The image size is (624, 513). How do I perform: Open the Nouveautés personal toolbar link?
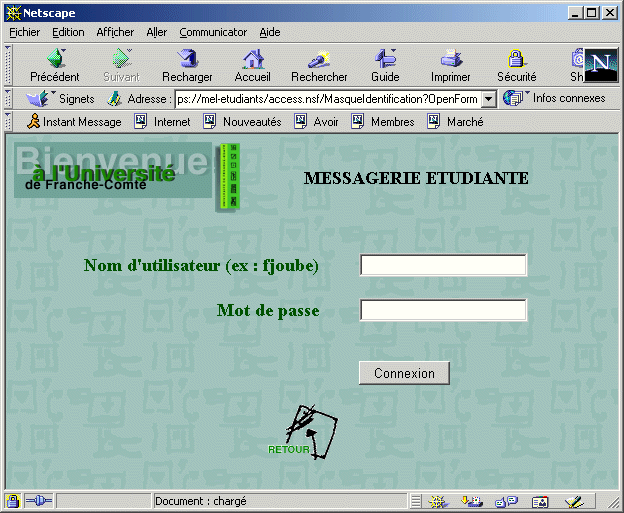point(242,122)
